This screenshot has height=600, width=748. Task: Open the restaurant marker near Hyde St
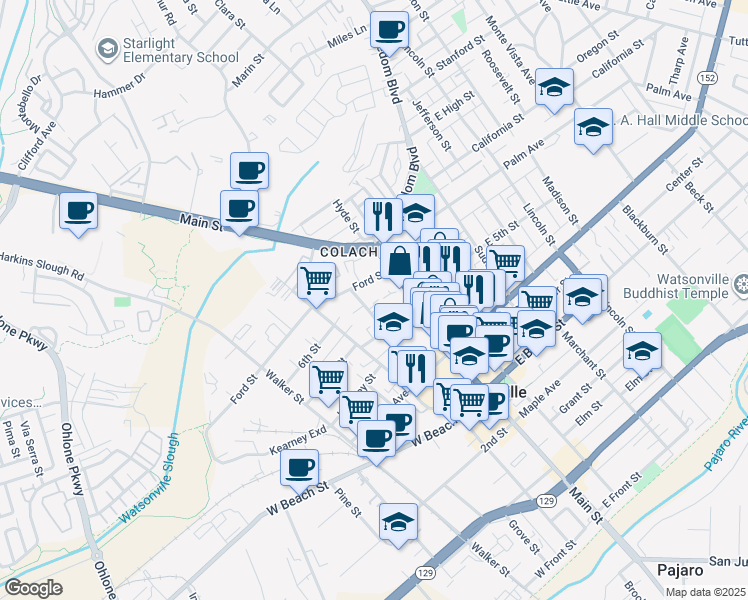coord(382,214)
